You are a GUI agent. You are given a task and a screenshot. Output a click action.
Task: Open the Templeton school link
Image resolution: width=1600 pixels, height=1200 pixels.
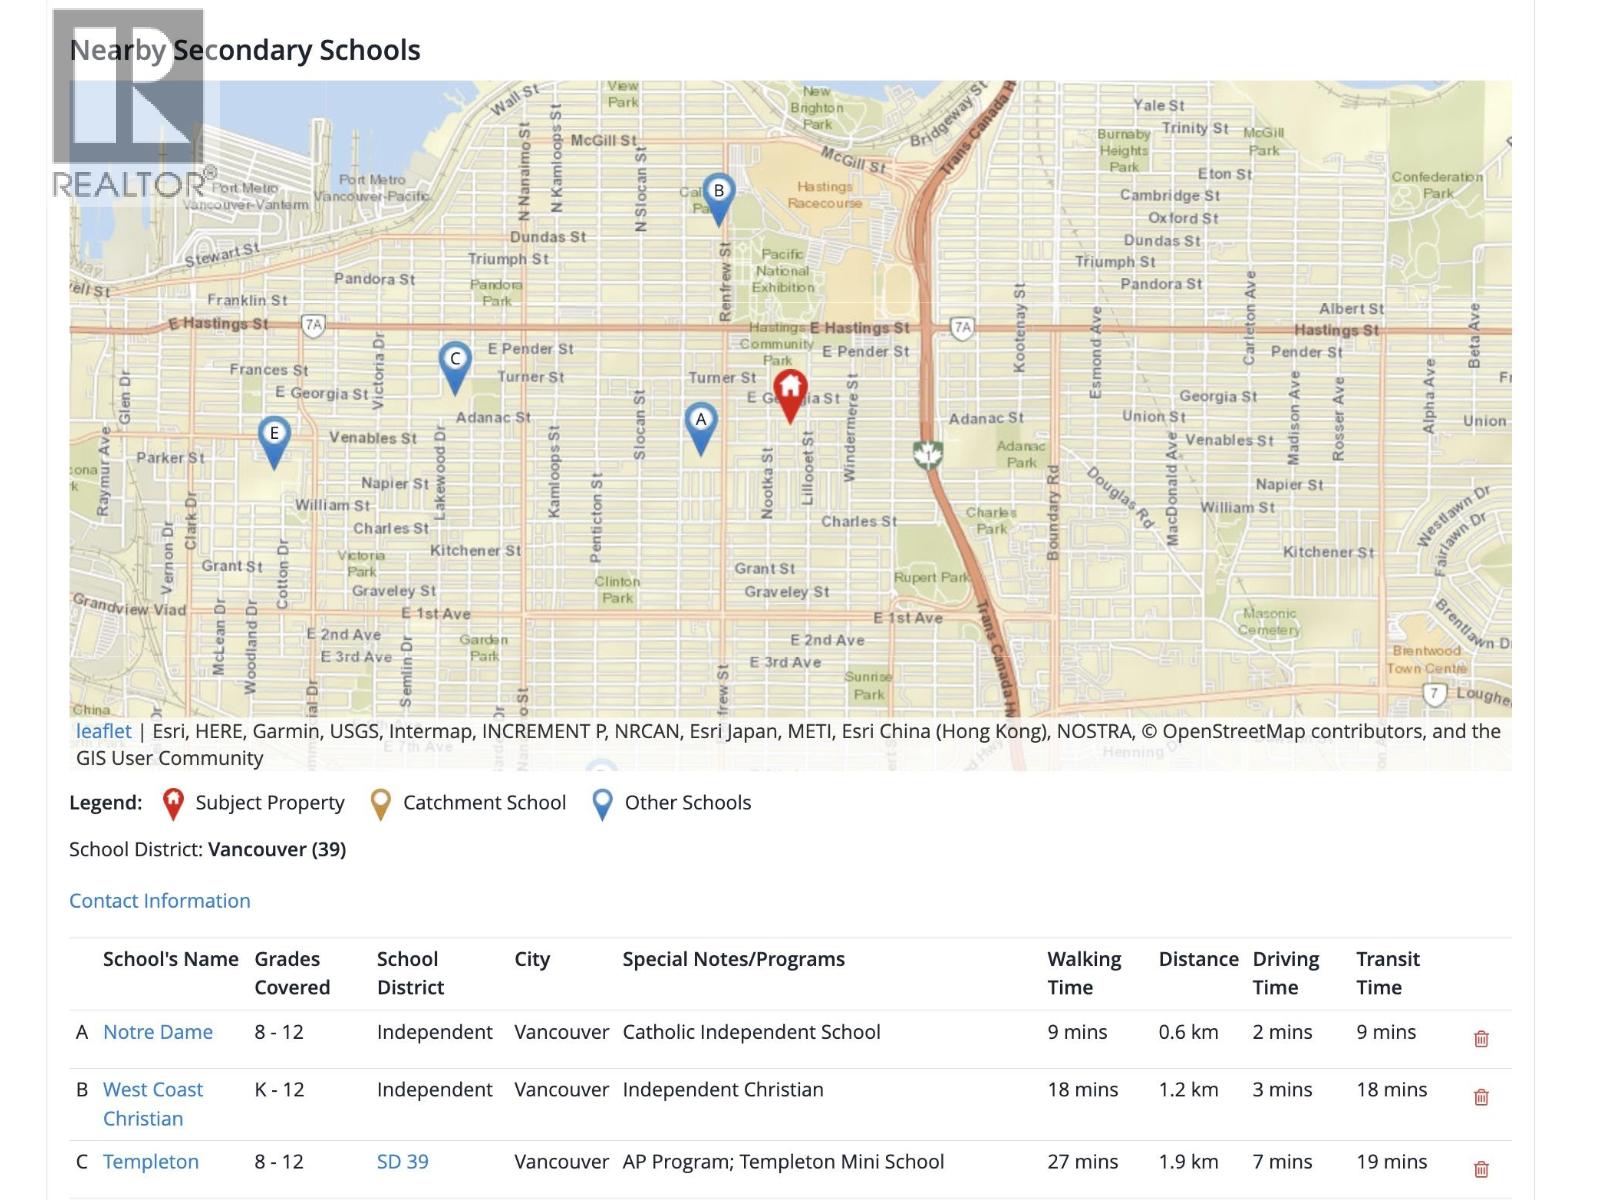coord(151,1161)
